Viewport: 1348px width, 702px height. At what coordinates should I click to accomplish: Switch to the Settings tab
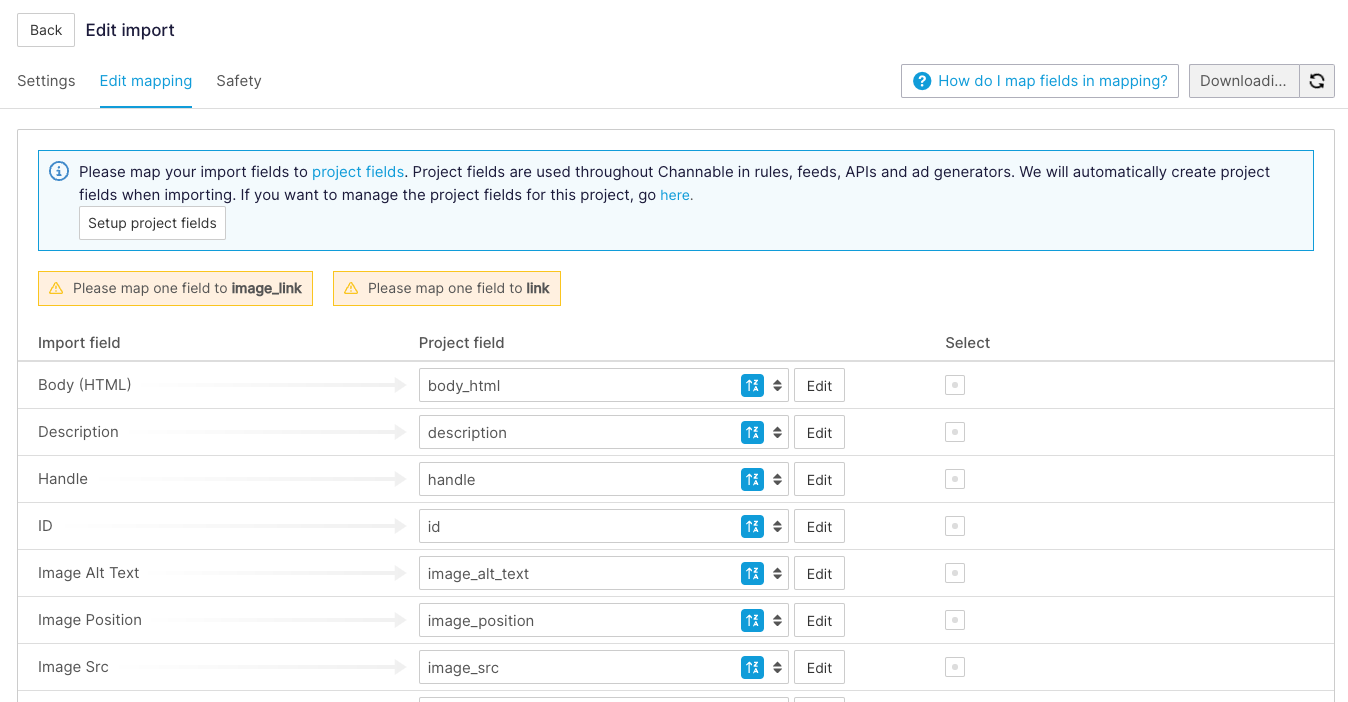coord(46,81)
